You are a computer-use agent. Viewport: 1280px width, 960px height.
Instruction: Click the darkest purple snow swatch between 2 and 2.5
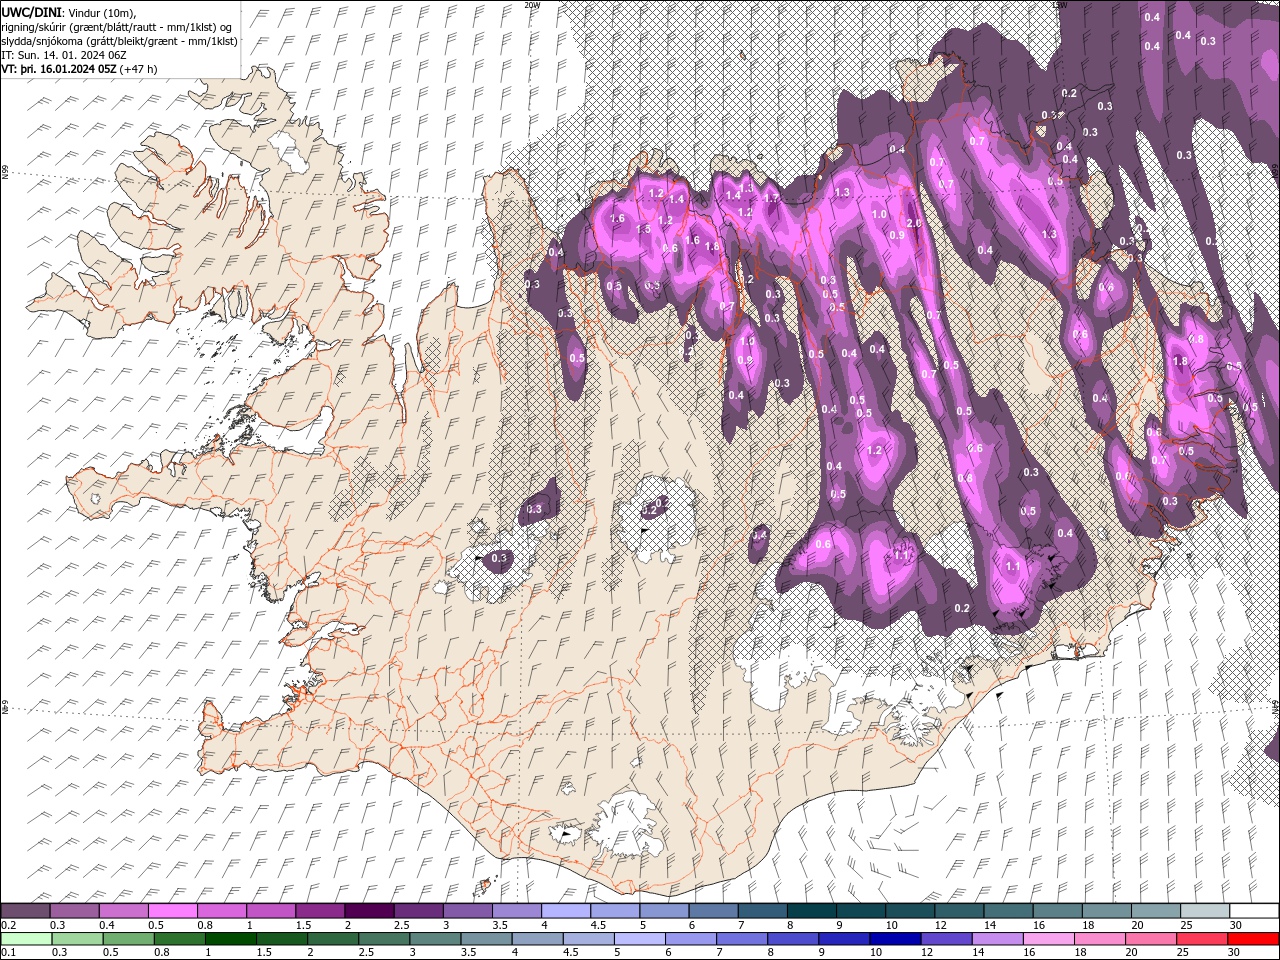point(369,911)
